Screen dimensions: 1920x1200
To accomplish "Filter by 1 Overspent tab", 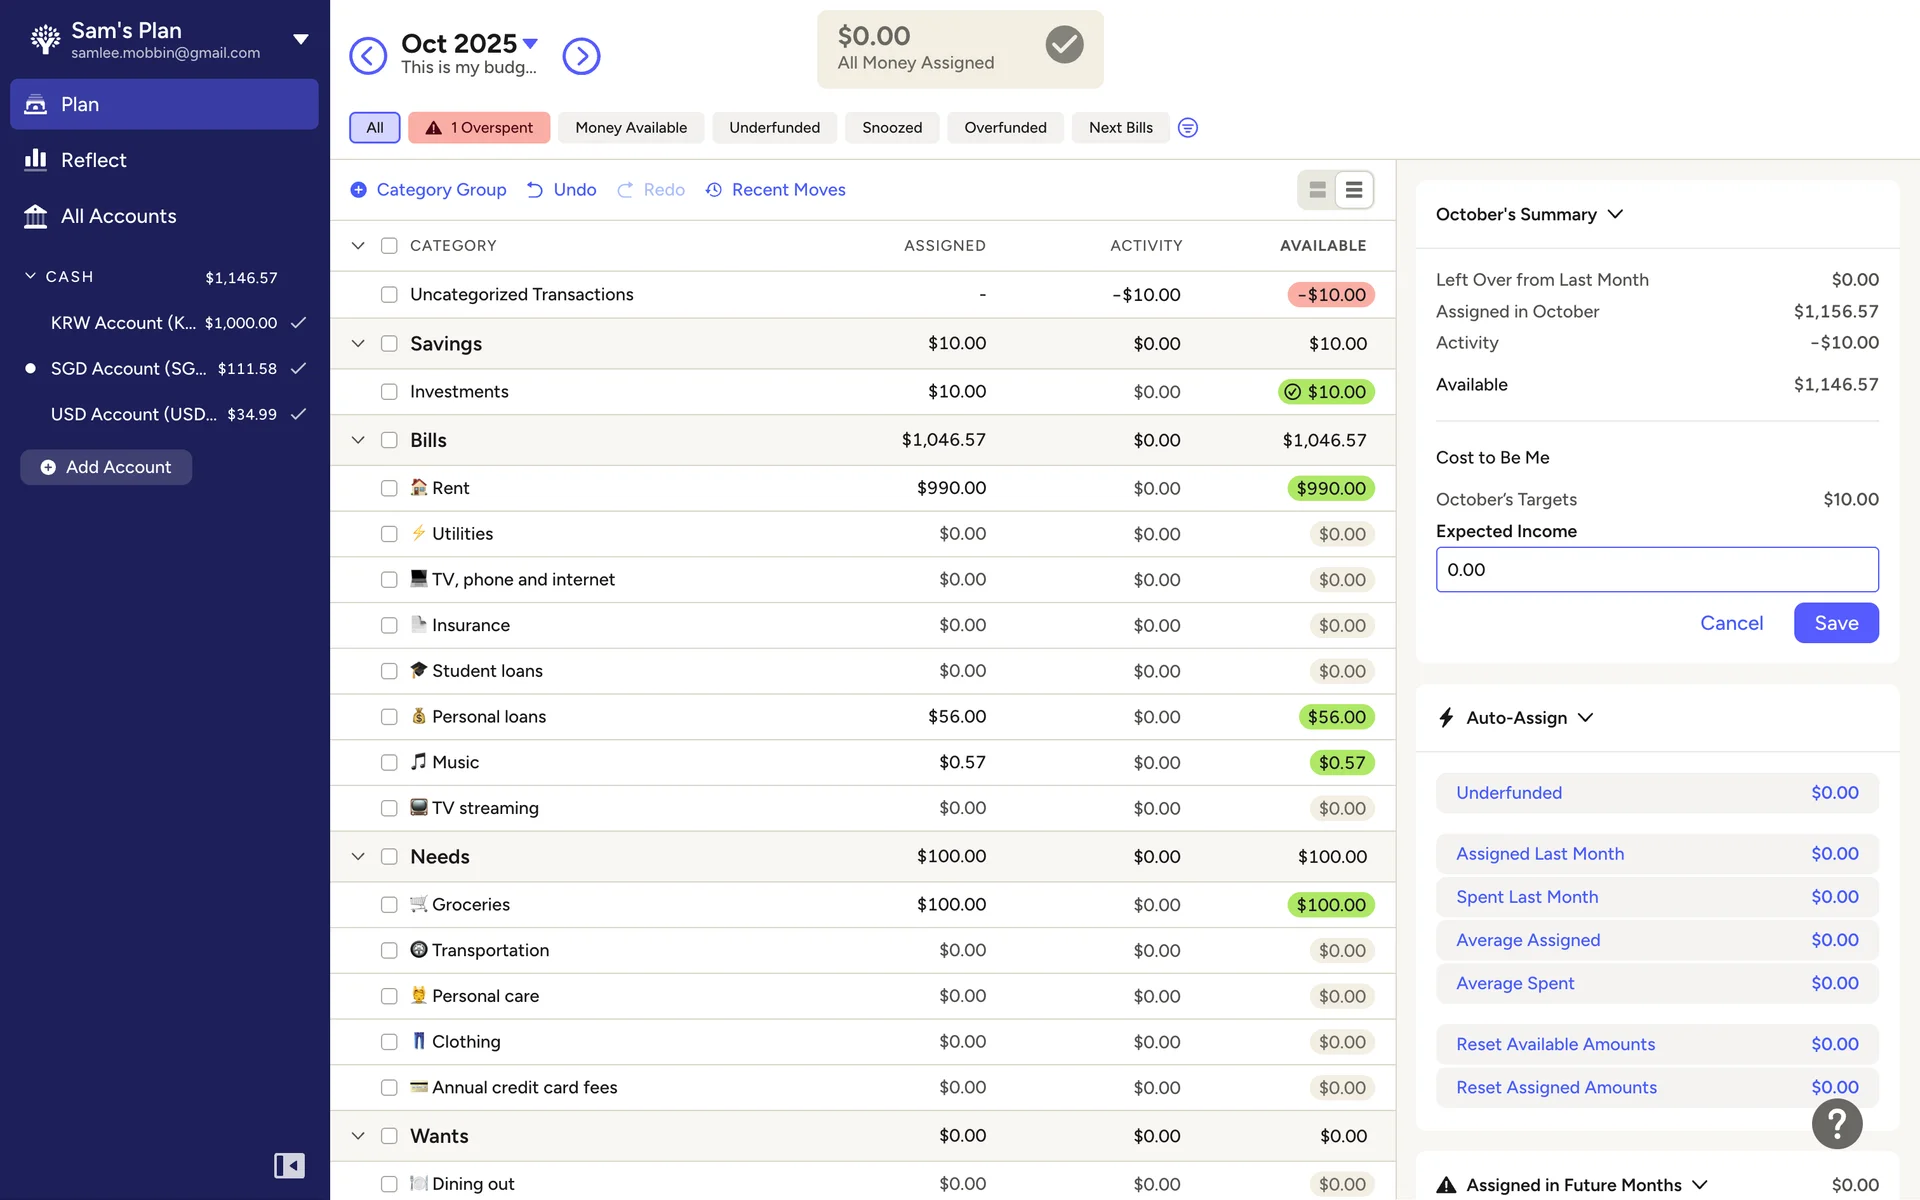I will pyautogui.click(x=479, y=128).
